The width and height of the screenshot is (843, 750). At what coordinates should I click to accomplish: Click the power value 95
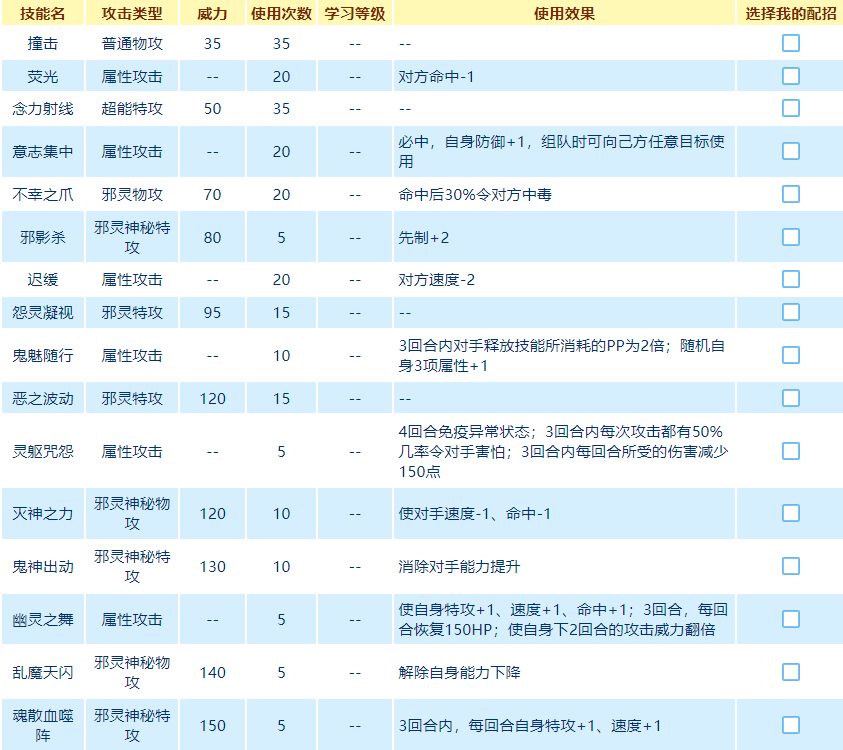[212, 312]
